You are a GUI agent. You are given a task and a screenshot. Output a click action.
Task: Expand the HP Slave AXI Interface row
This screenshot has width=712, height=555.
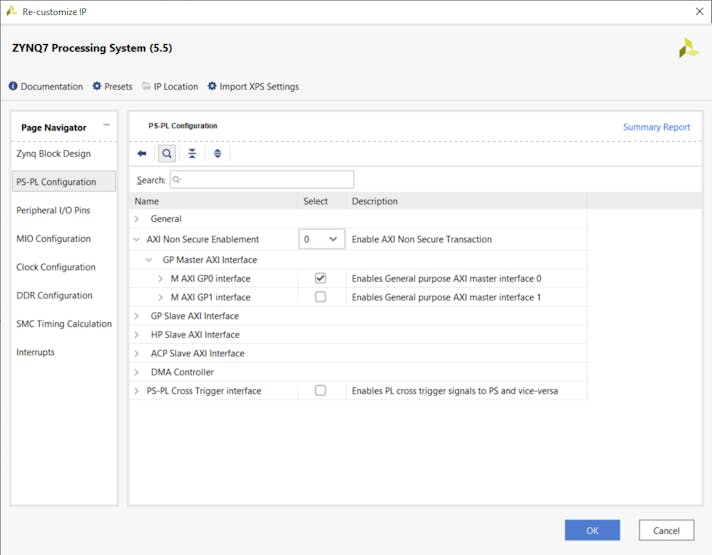pyautogui.click(x=137, y=335)
